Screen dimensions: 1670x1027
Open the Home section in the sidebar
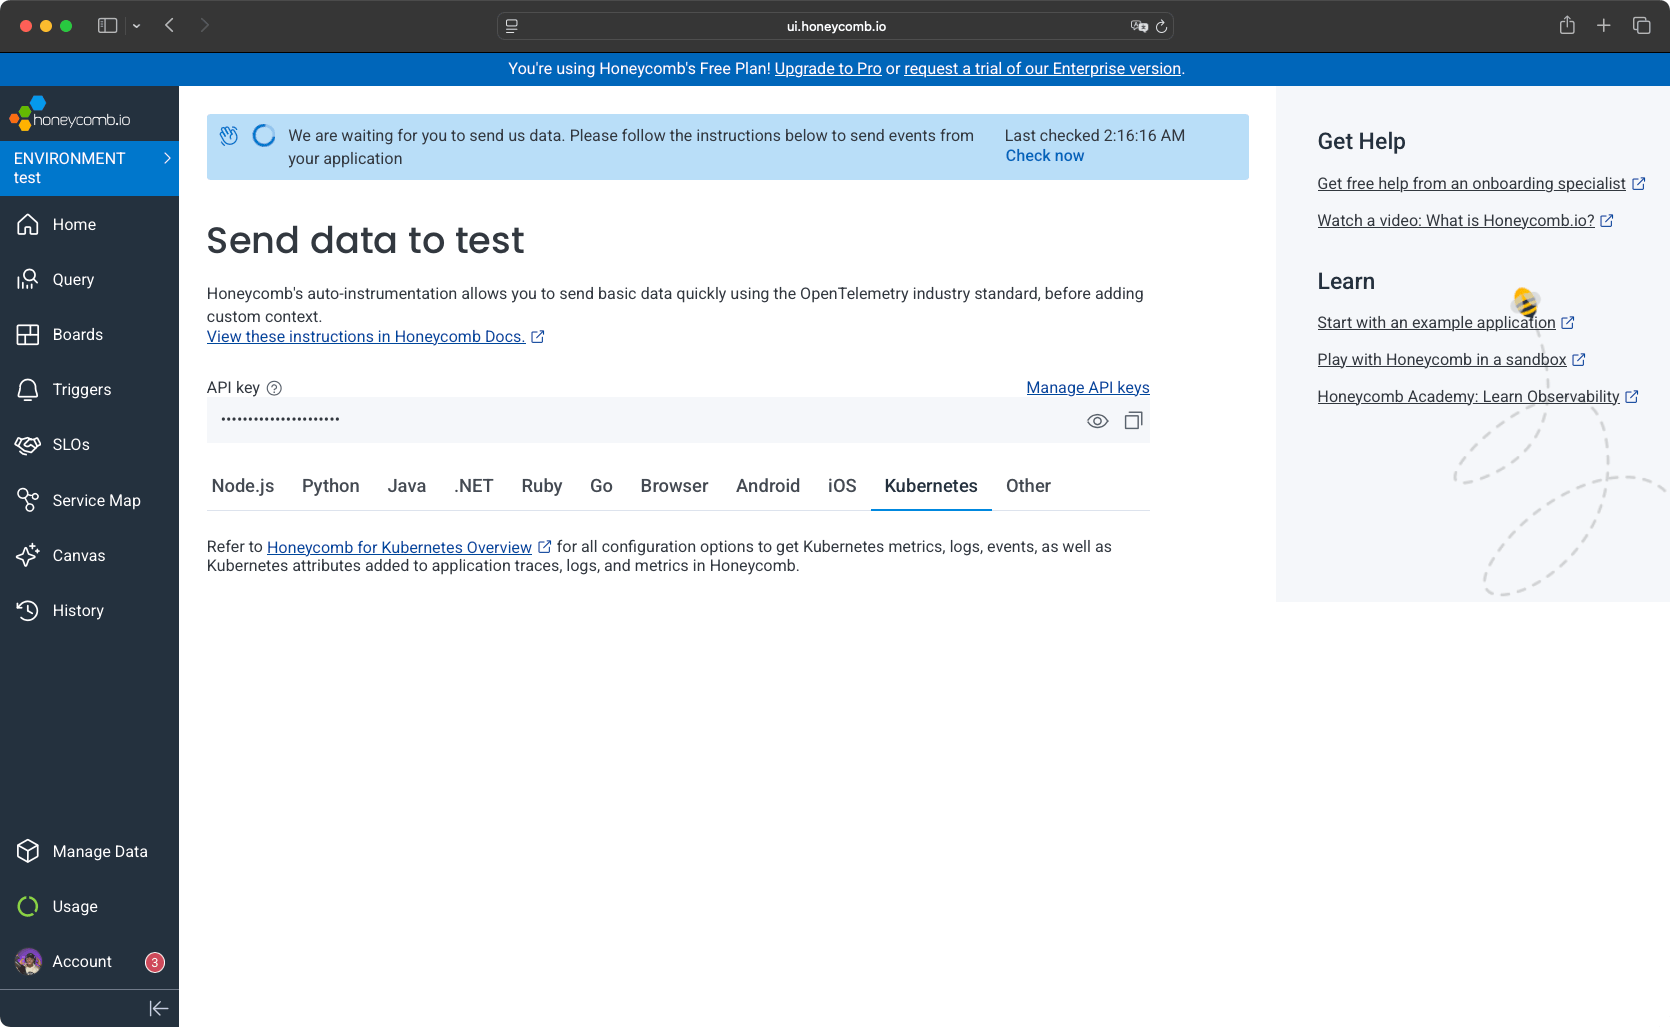pos(73,224)
